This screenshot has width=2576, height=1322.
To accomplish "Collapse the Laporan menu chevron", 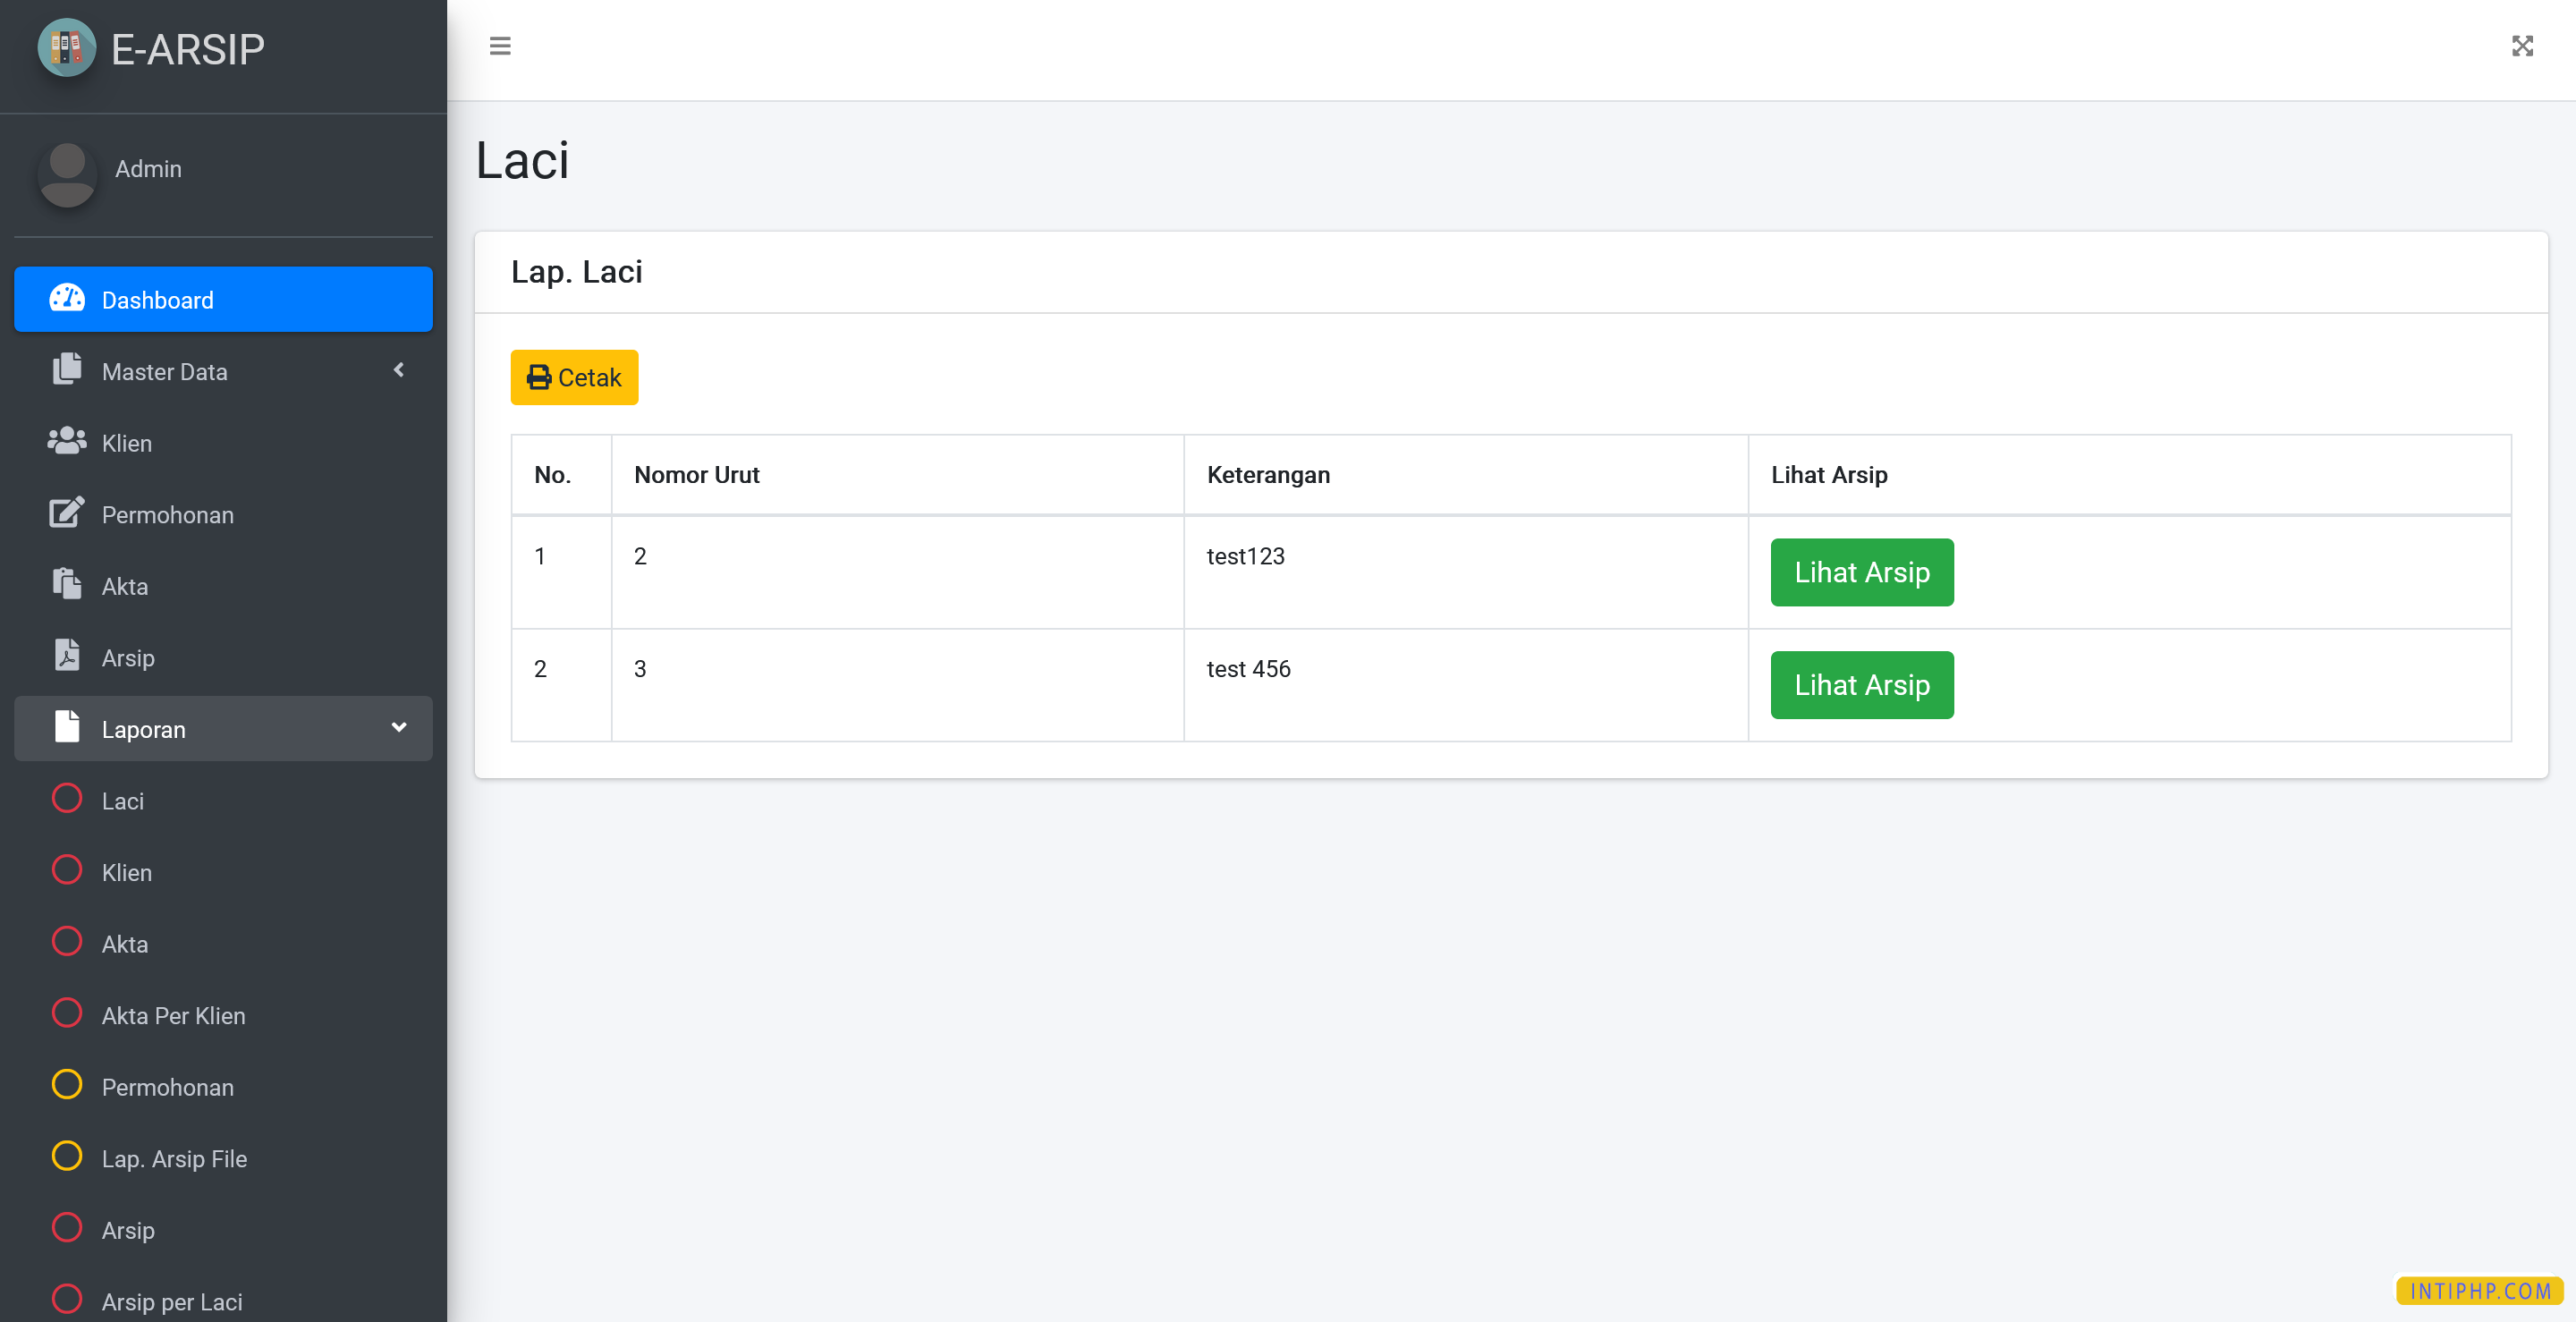I will tap(398, 727).
